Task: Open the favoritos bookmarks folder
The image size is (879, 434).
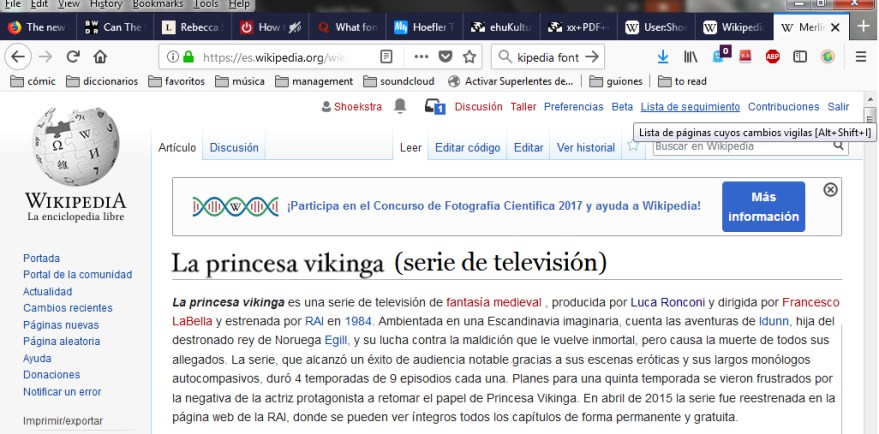Action: click(177, 81)
